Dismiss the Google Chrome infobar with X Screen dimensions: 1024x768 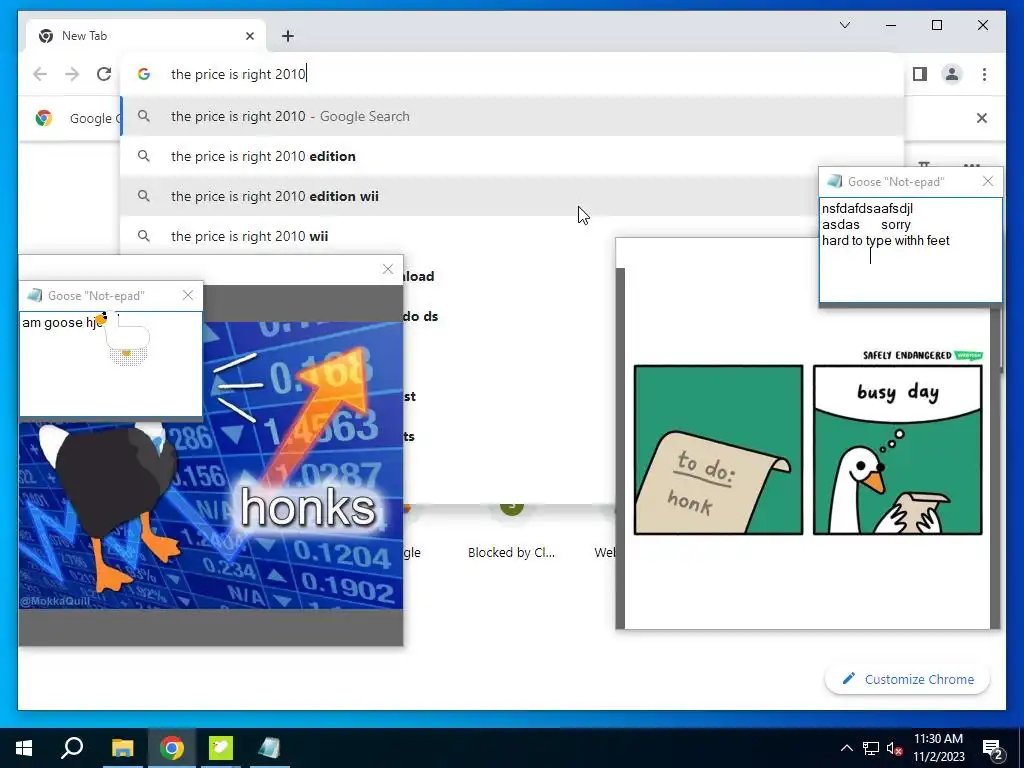[x=982, y=118]
